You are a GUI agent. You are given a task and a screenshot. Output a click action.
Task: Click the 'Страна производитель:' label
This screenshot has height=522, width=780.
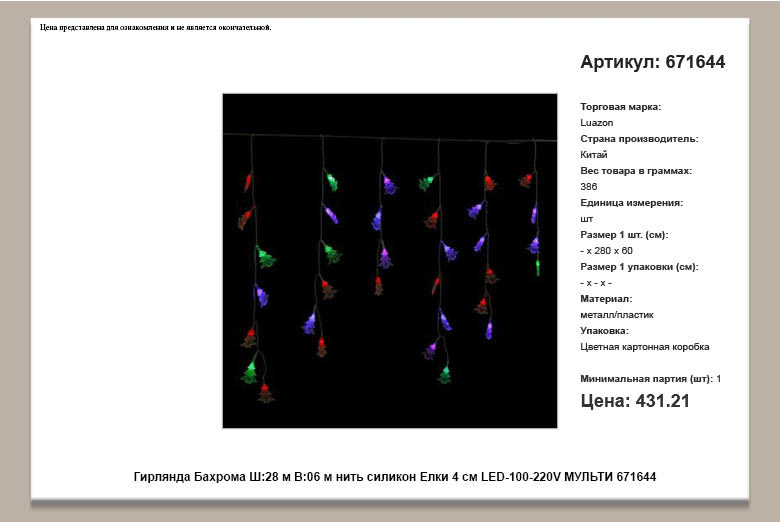639,139
